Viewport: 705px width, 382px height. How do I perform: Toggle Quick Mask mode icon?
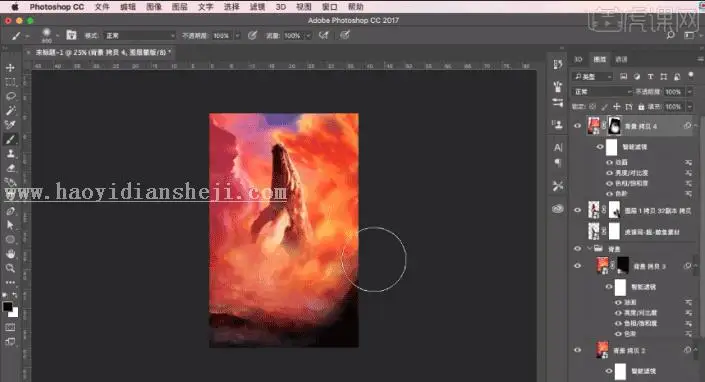point(10,327)
